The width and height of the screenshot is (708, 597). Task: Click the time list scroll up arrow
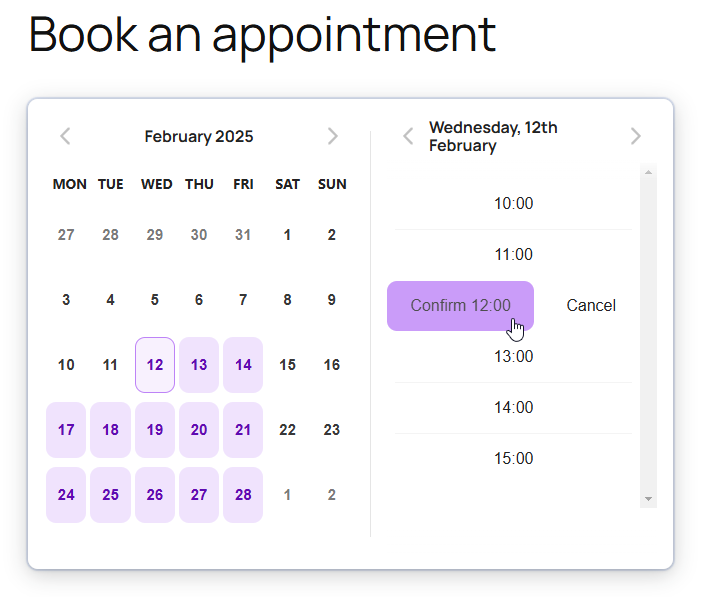648,172
